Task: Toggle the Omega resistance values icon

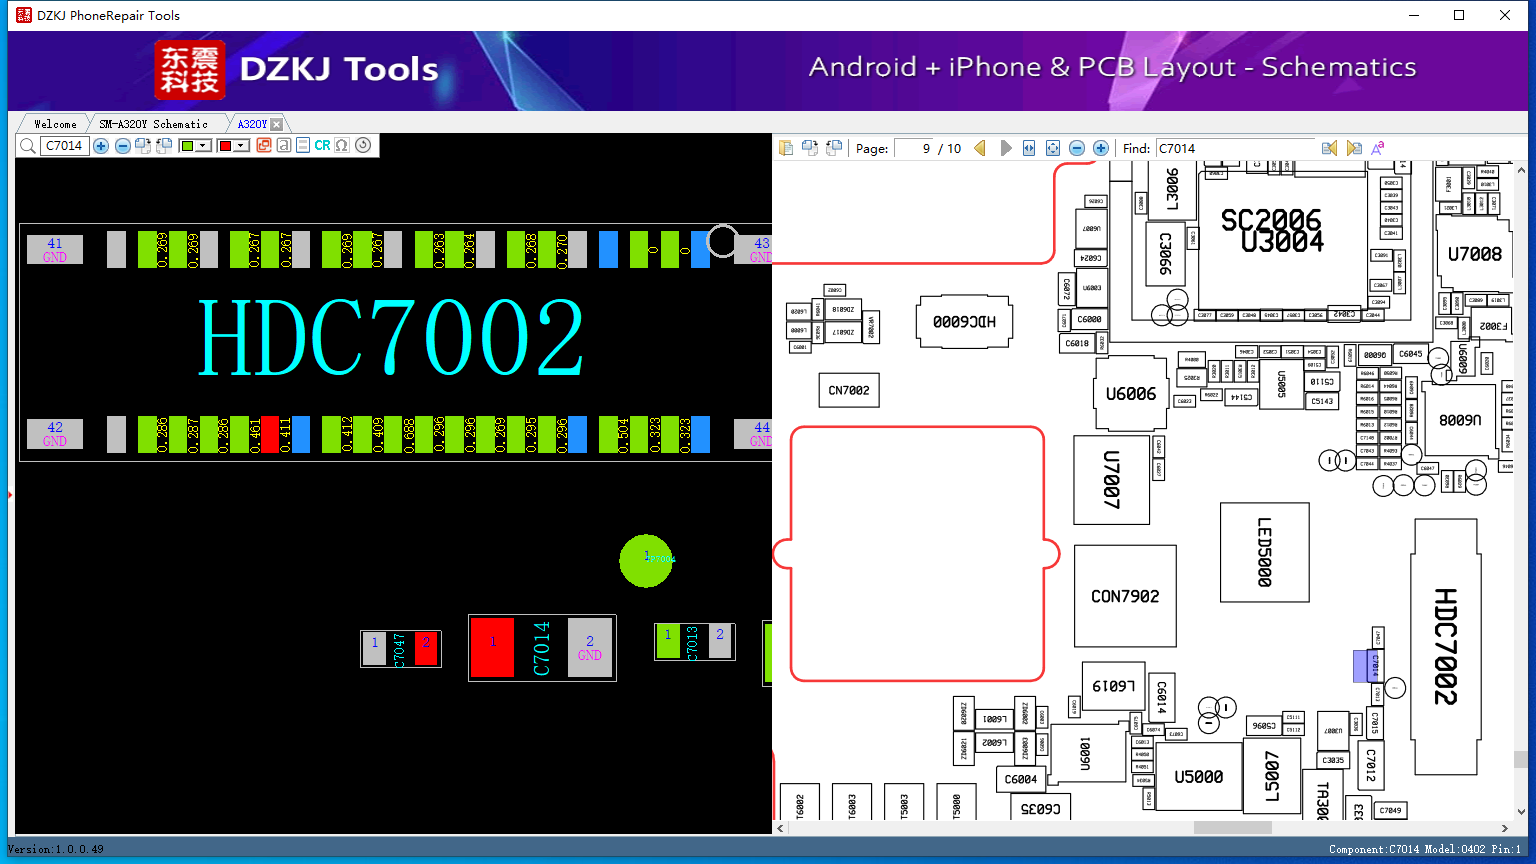Action: [x=342, y=146]
